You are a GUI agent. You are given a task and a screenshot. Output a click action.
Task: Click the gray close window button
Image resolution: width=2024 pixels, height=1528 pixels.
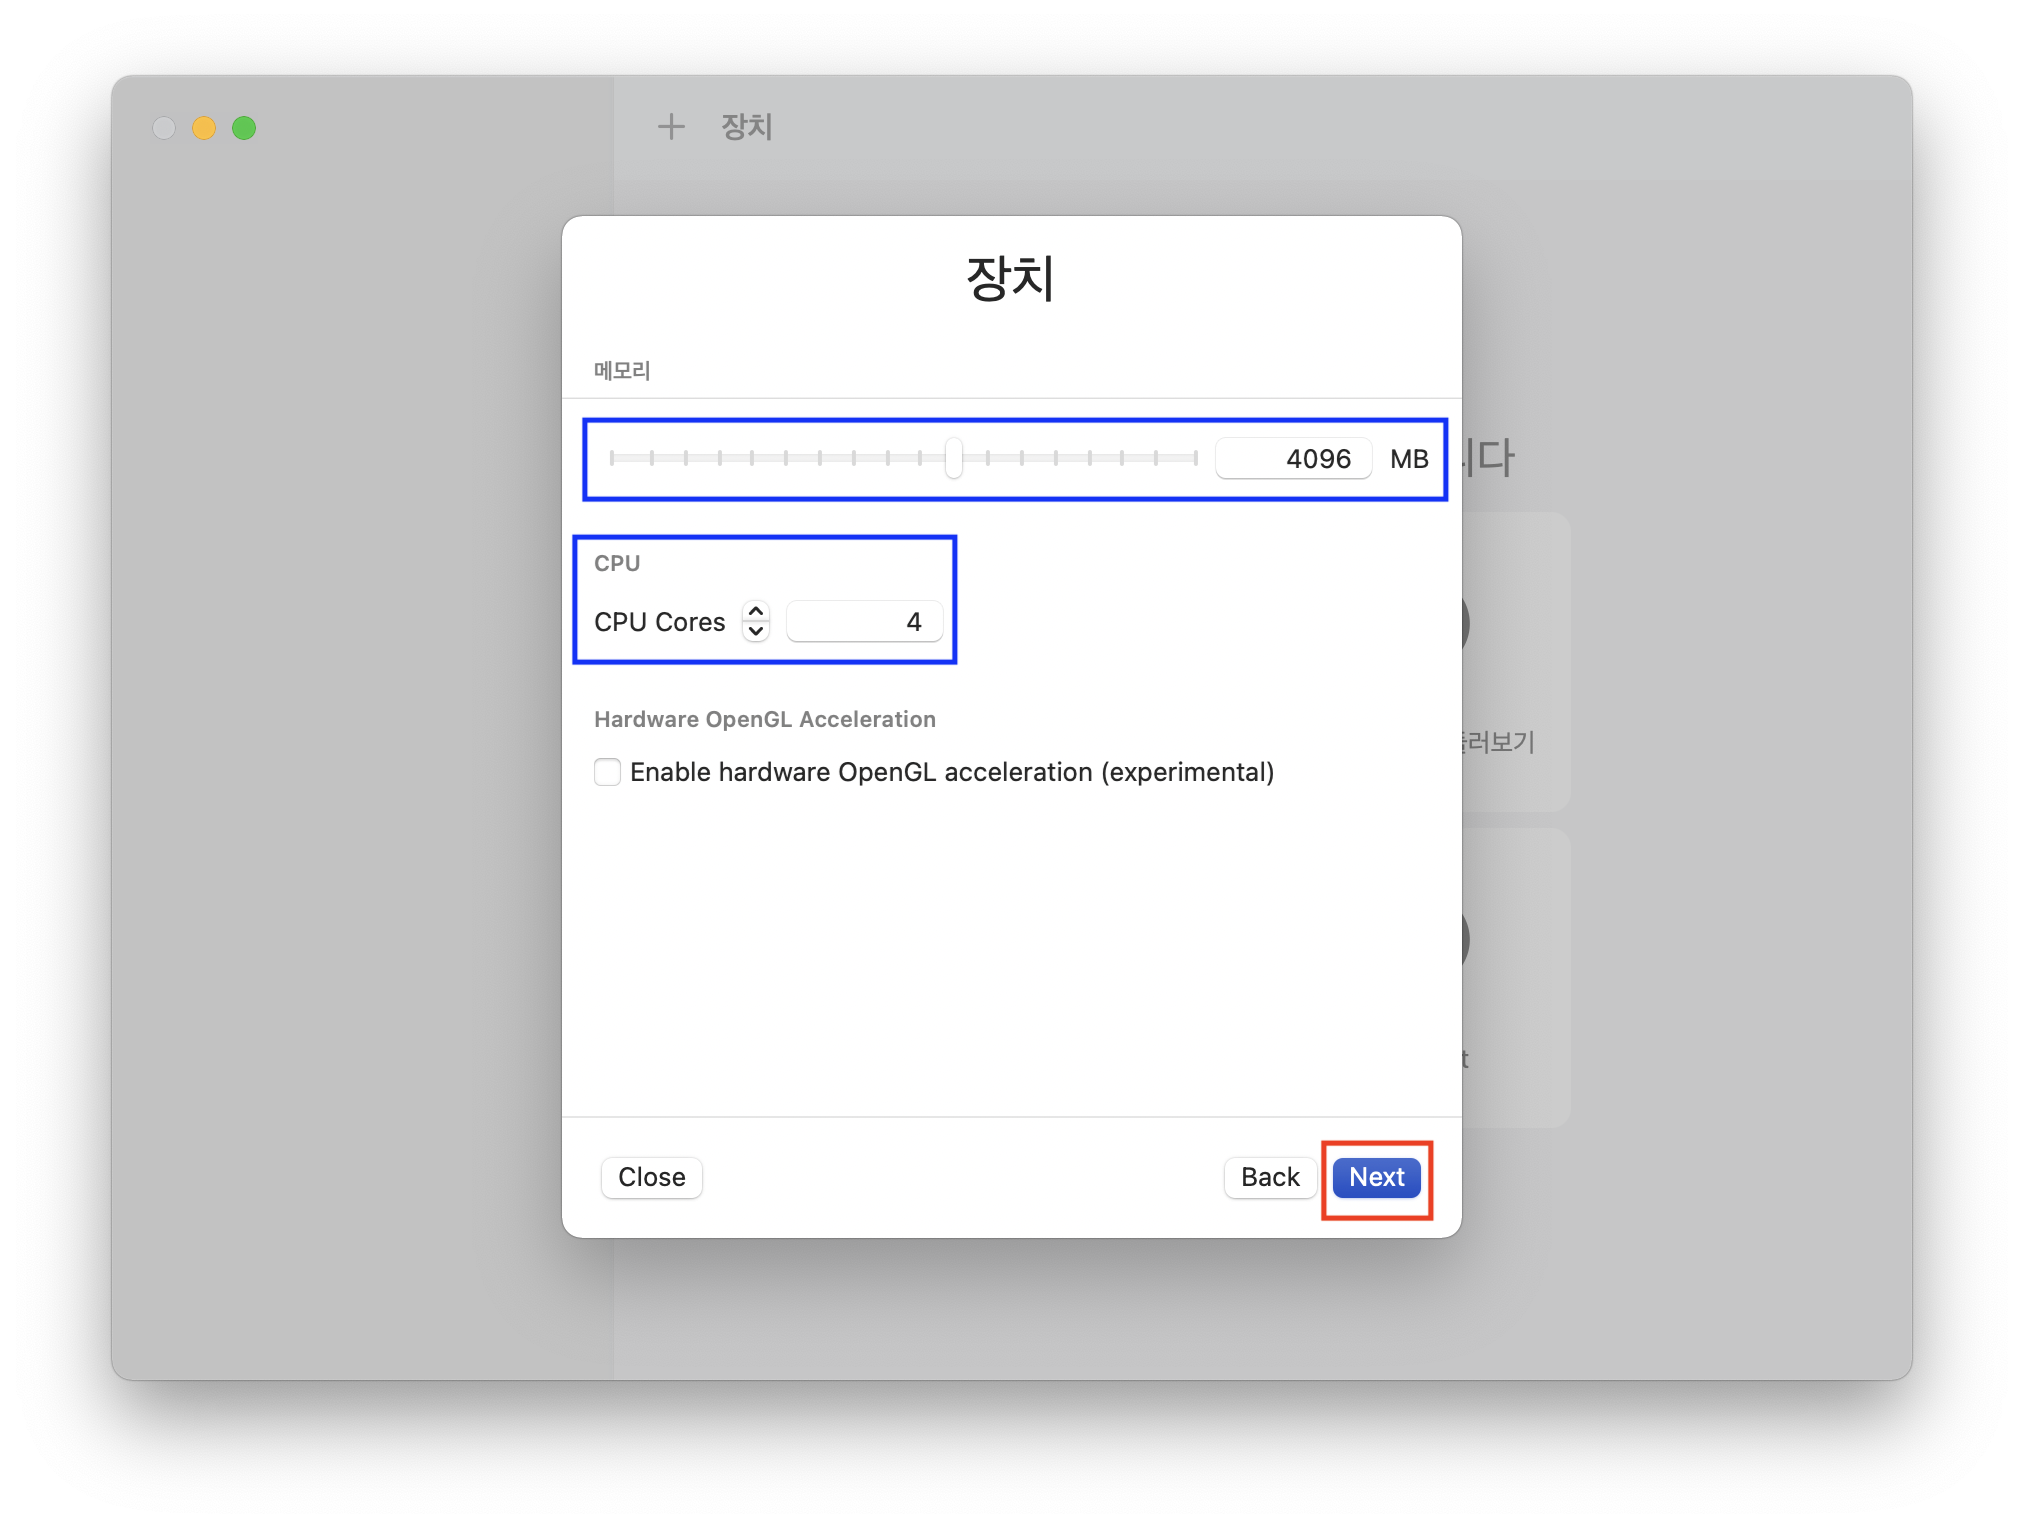point(164,128)
